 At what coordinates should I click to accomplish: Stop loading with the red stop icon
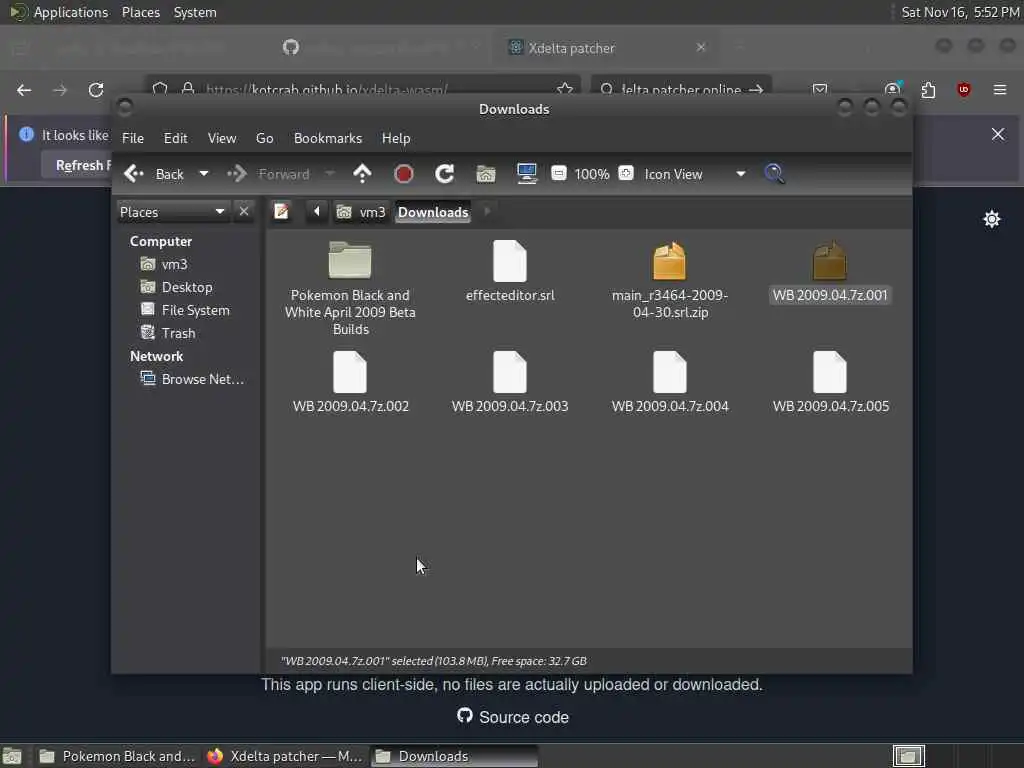(404, 174)
